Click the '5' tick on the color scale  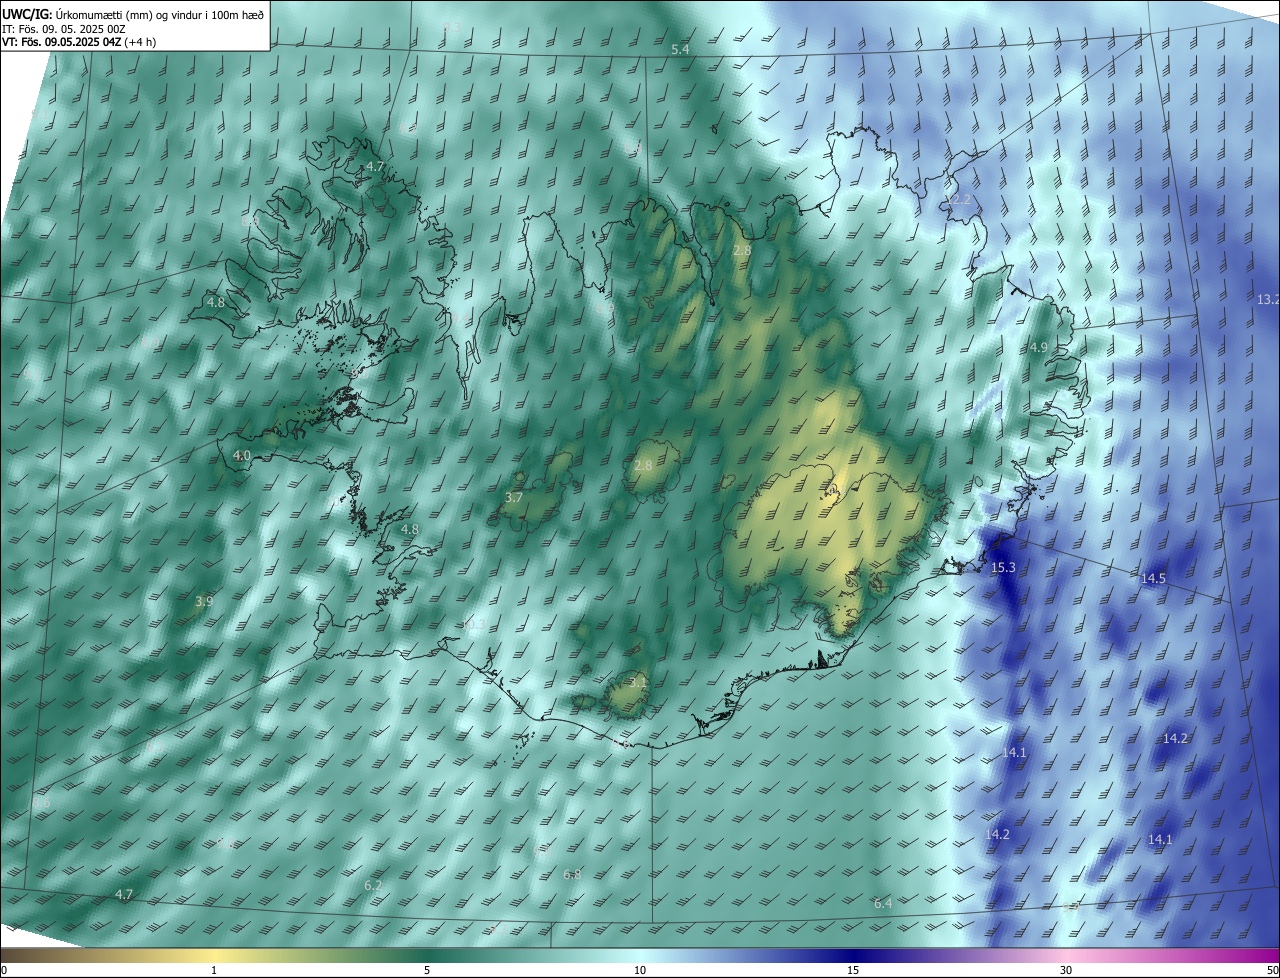pos(427,970)
